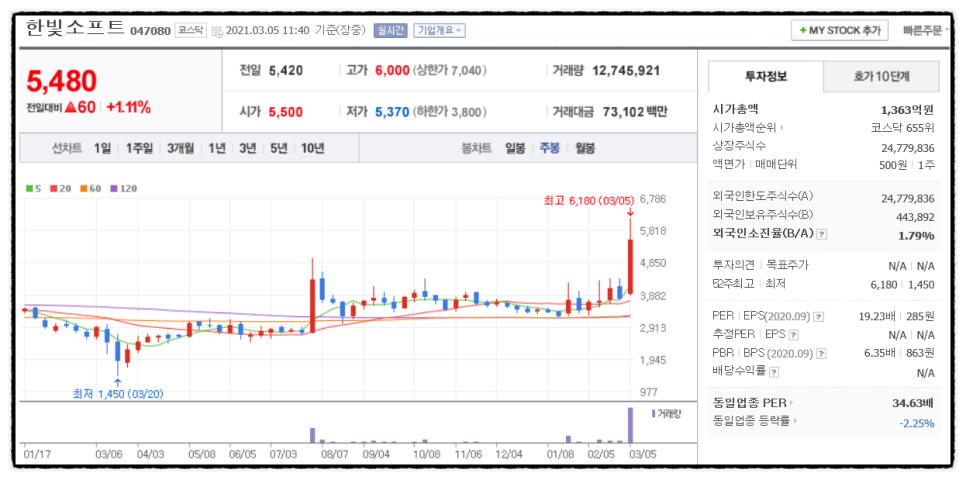The width and height of the screenshot is (966, 480).
Task: Open the 동일업종 PER link
Action: (x=753, y=403)
